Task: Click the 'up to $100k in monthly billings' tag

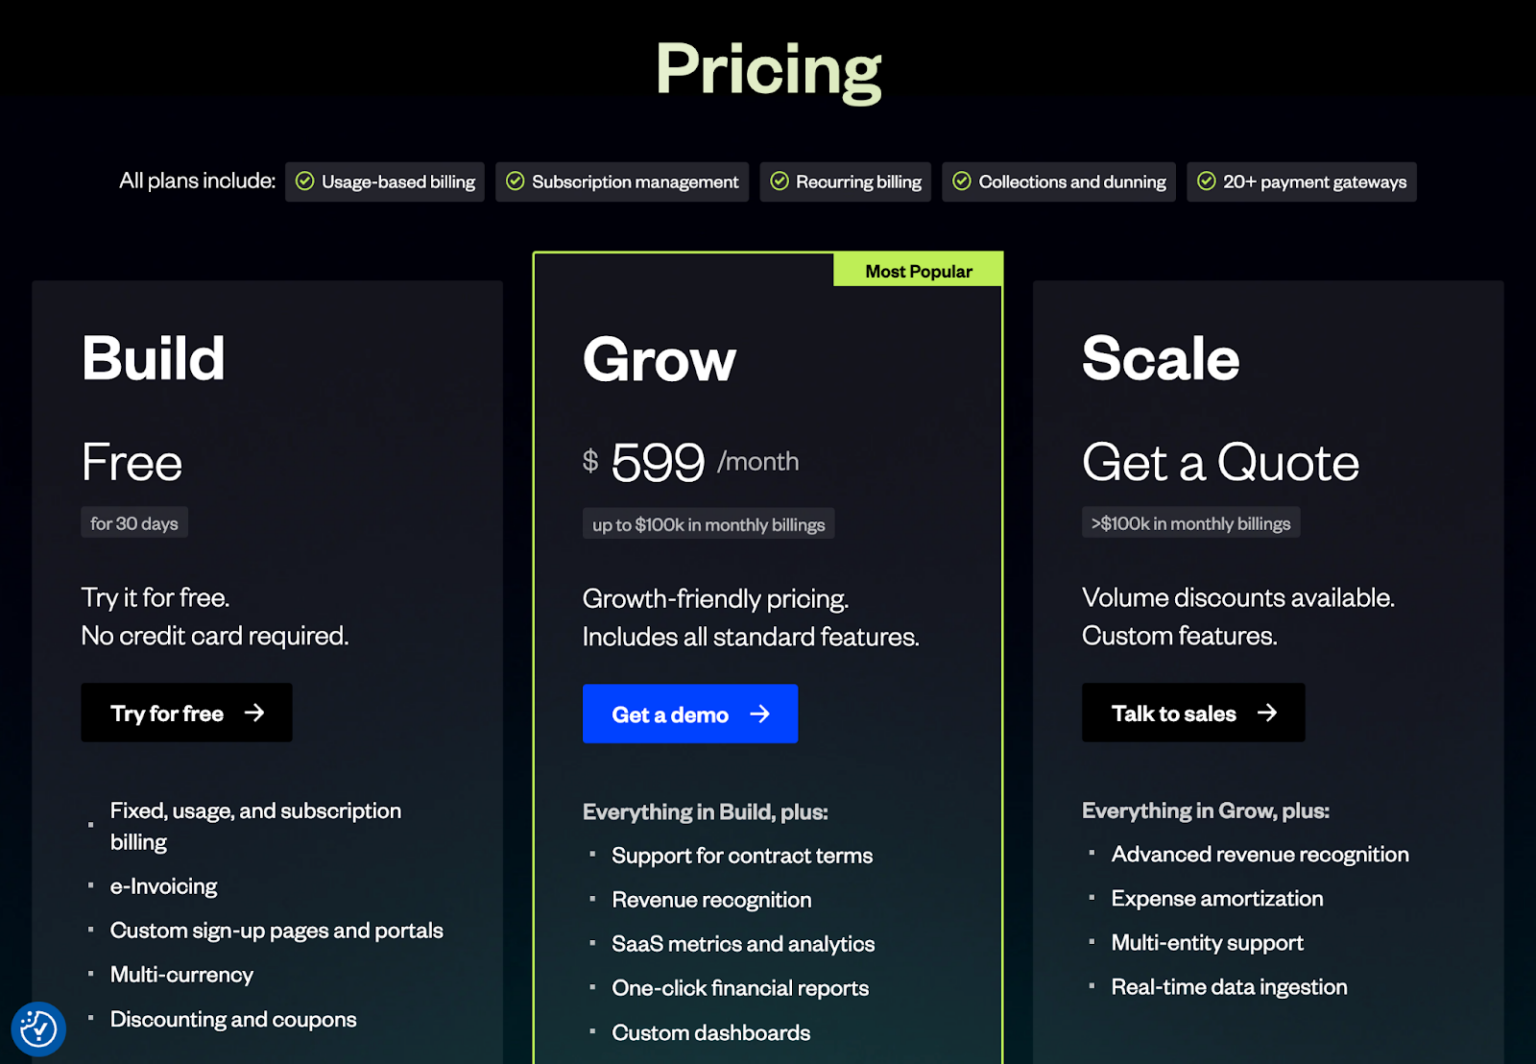Action: 708,523
